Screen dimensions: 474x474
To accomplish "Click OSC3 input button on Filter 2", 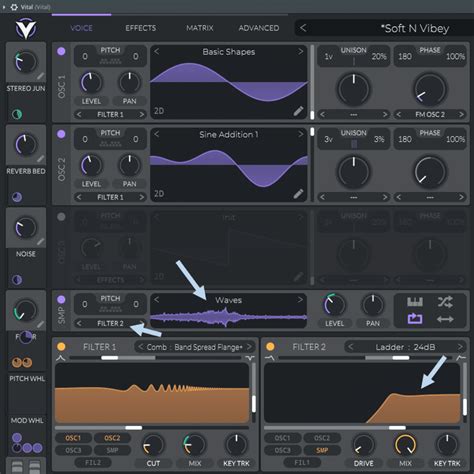I will tap(283, 450).
